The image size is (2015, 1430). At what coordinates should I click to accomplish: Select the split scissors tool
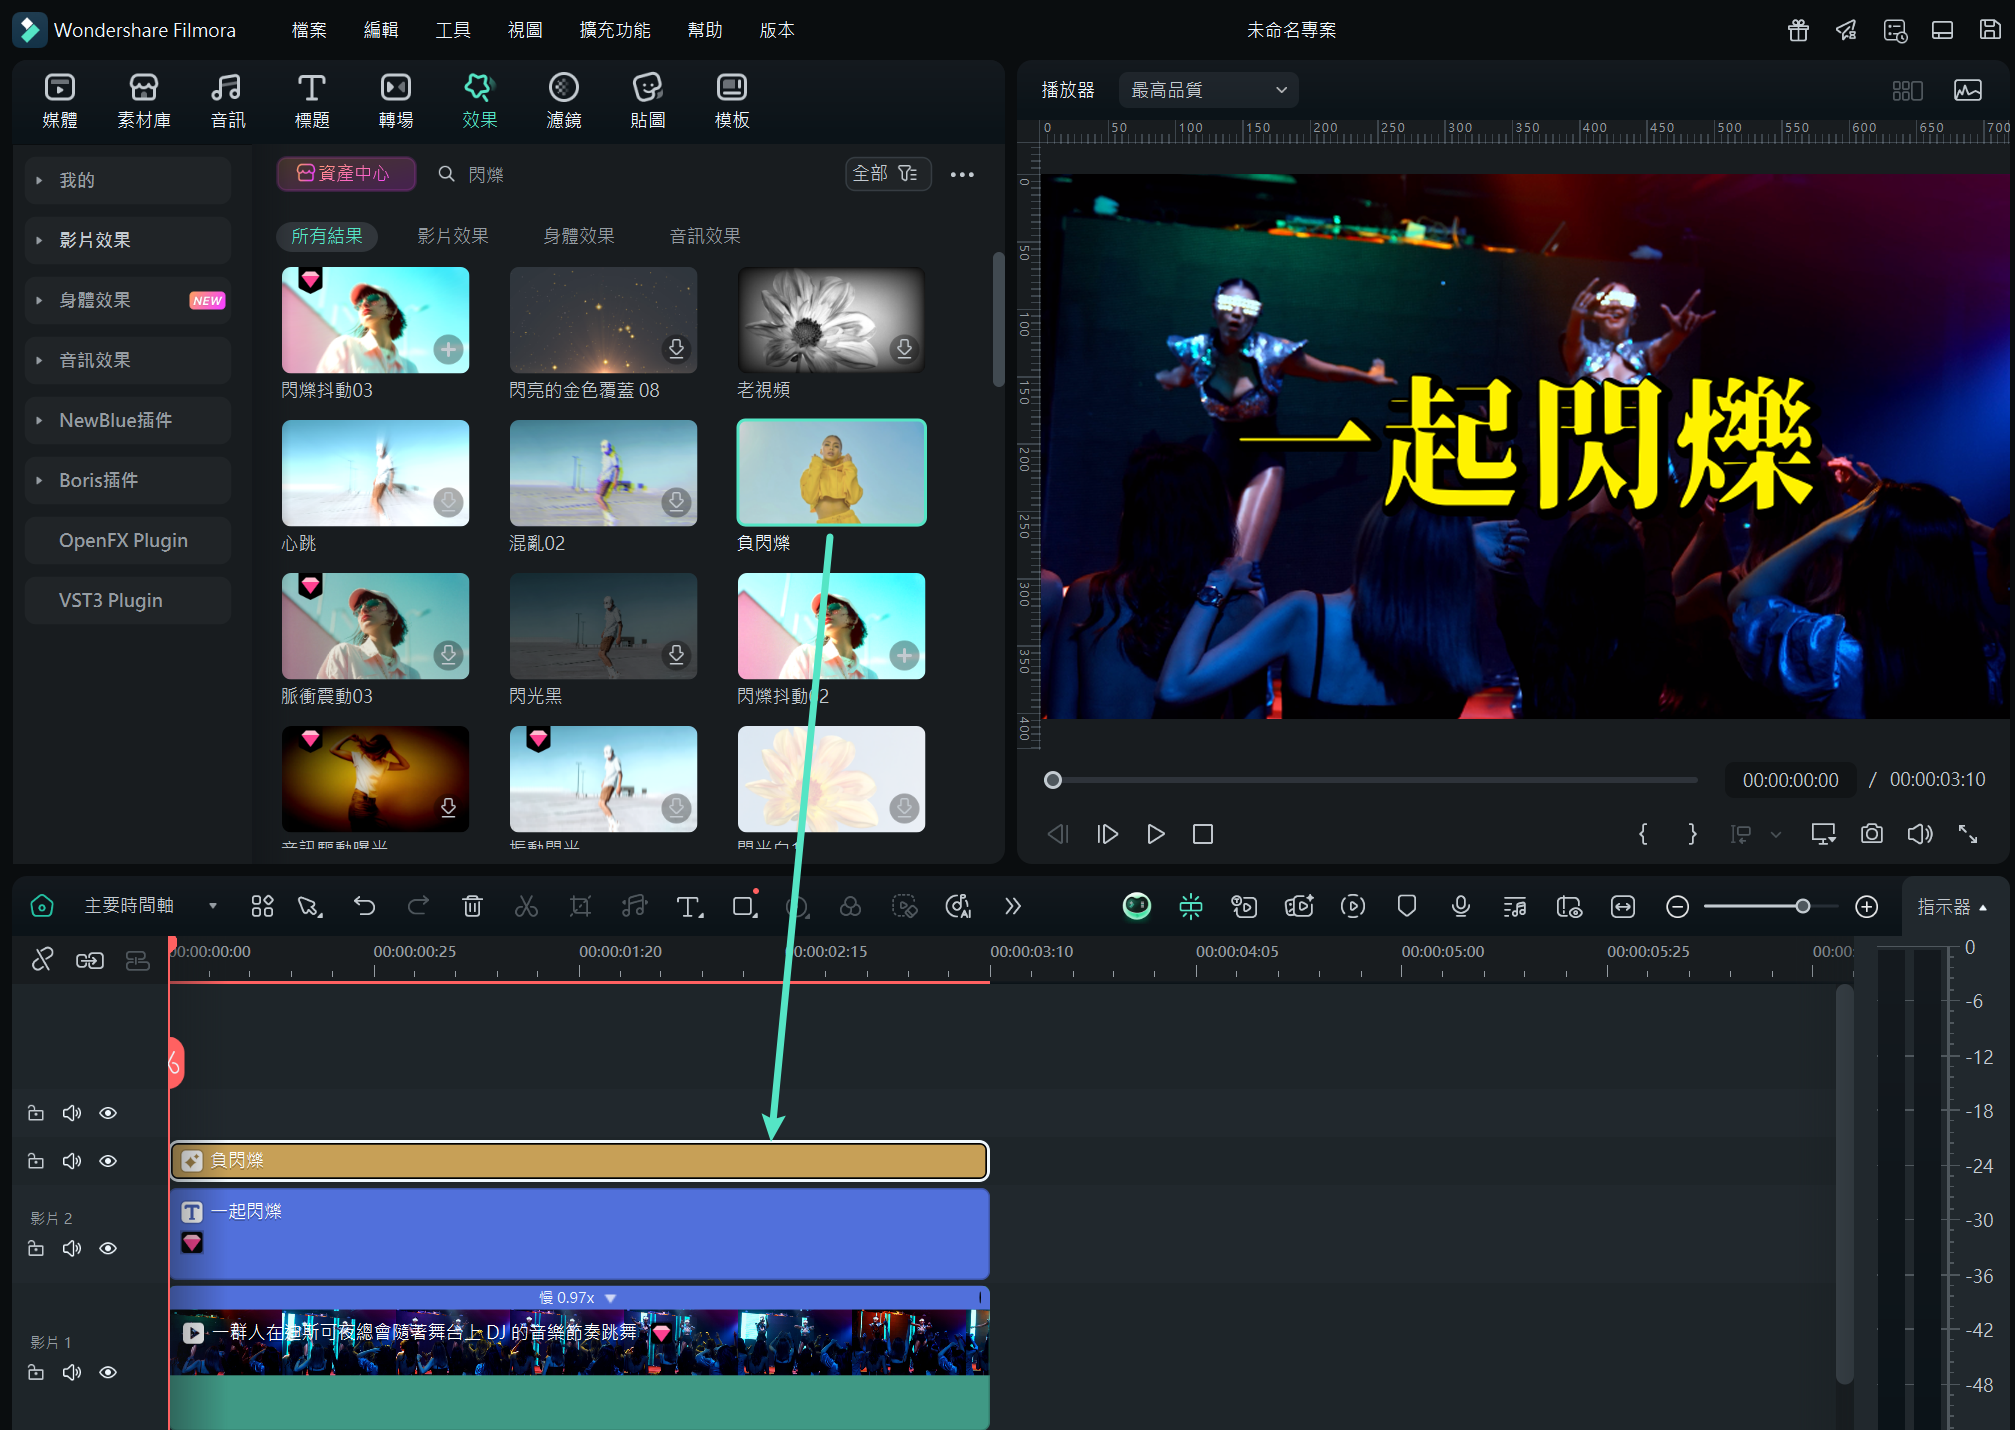(526, 906)
